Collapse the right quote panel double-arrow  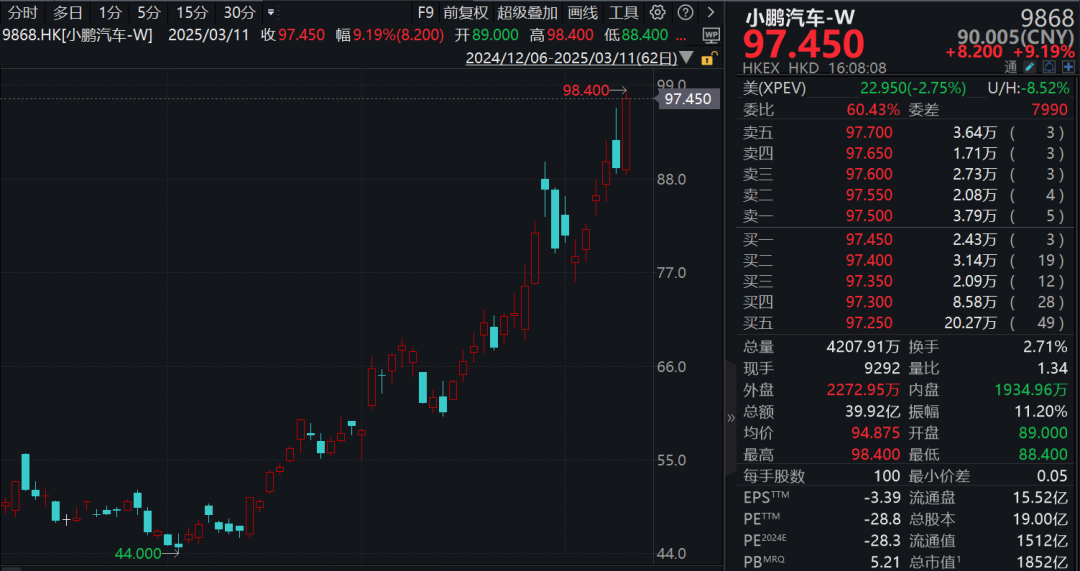(731, 415)
